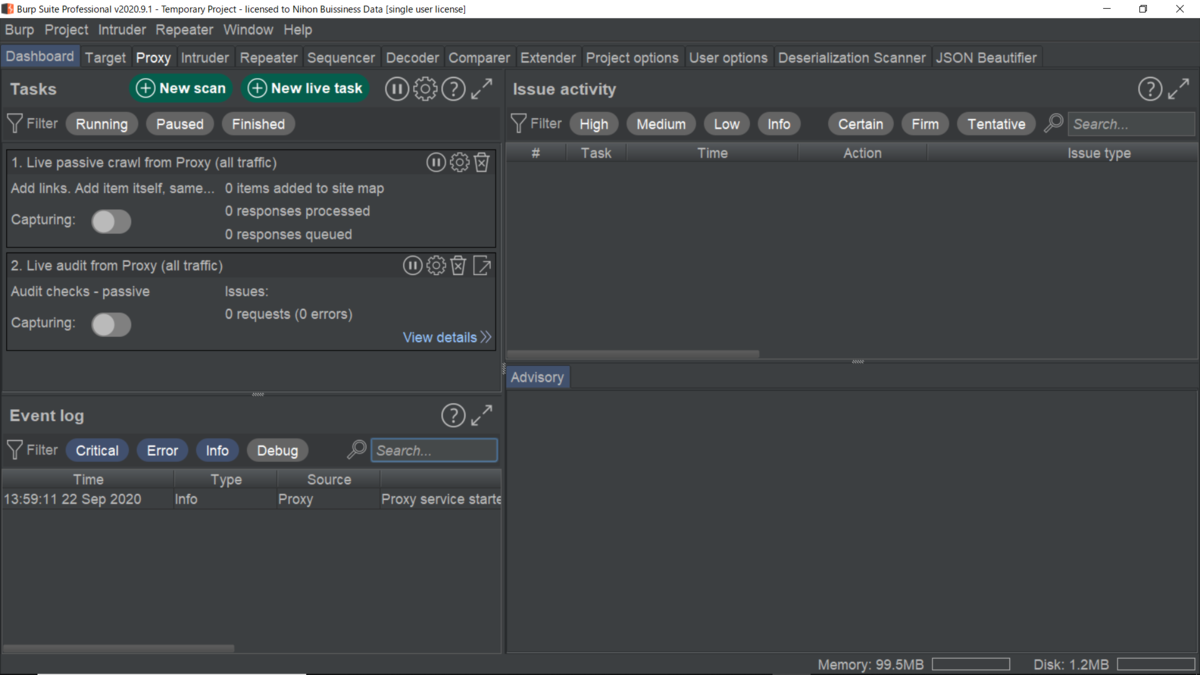1200x675 pixels.
Task: Switch to the Sequencer tab
Action: [341, 57]
